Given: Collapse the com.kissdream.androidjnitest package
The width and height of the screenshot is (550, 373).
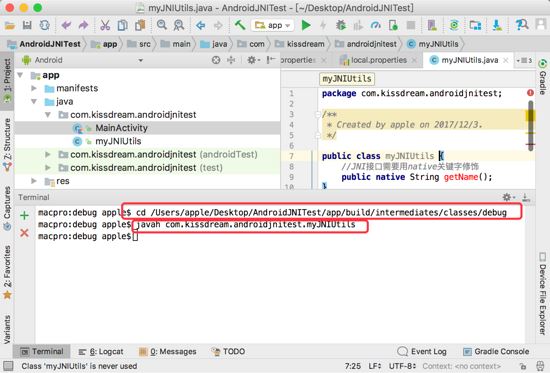Looking at the screenshot, I should pos(48,115).
